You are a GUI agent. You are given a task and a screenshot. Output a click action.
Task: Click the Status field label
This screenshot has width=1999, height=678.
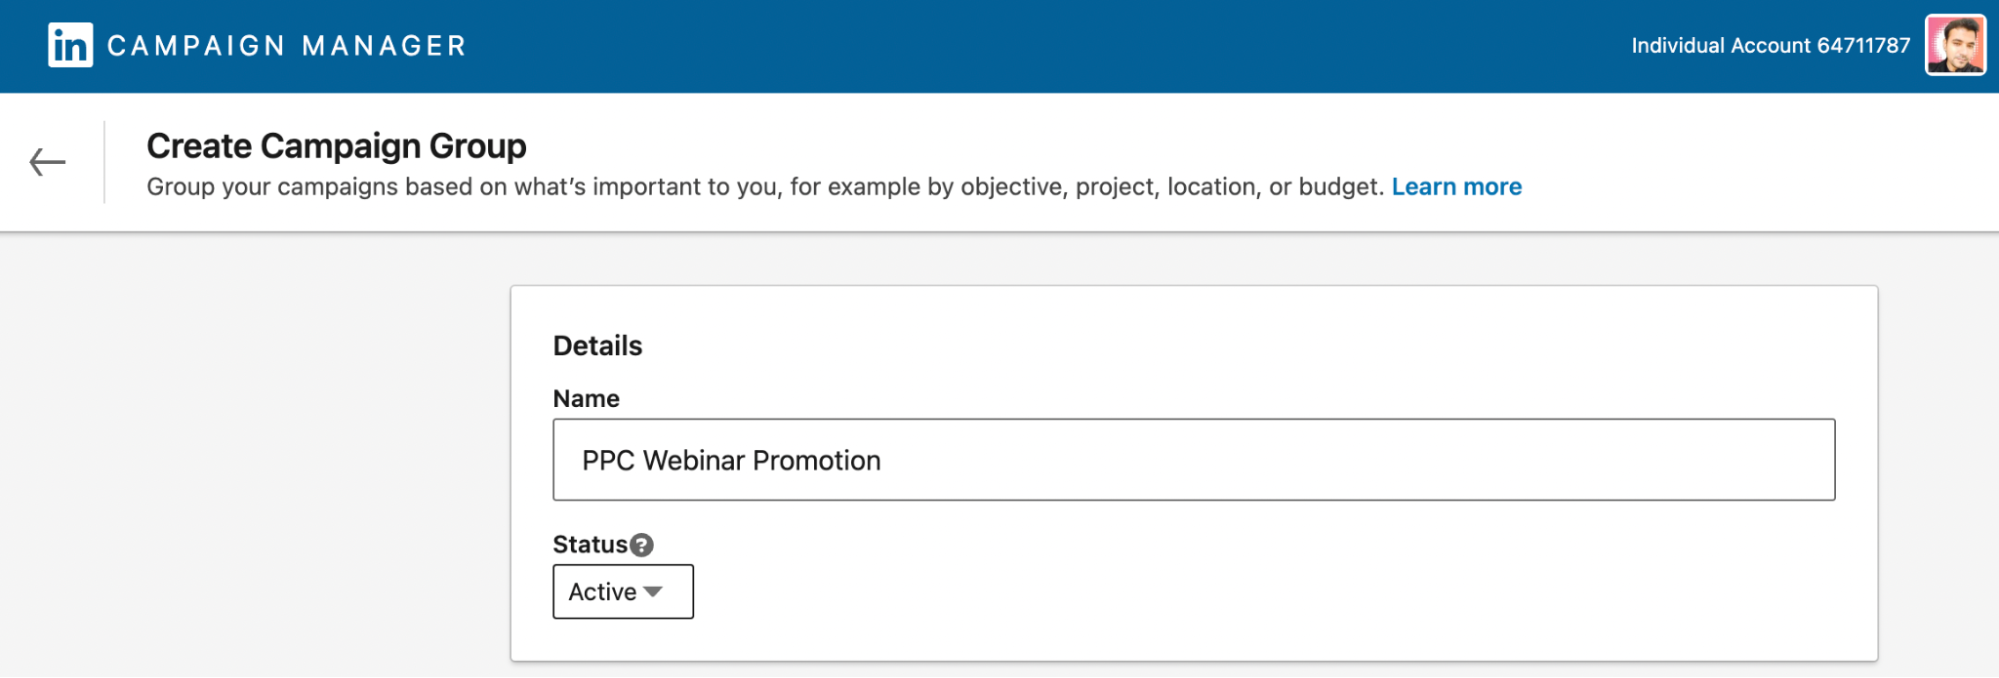tap(589, 545)
